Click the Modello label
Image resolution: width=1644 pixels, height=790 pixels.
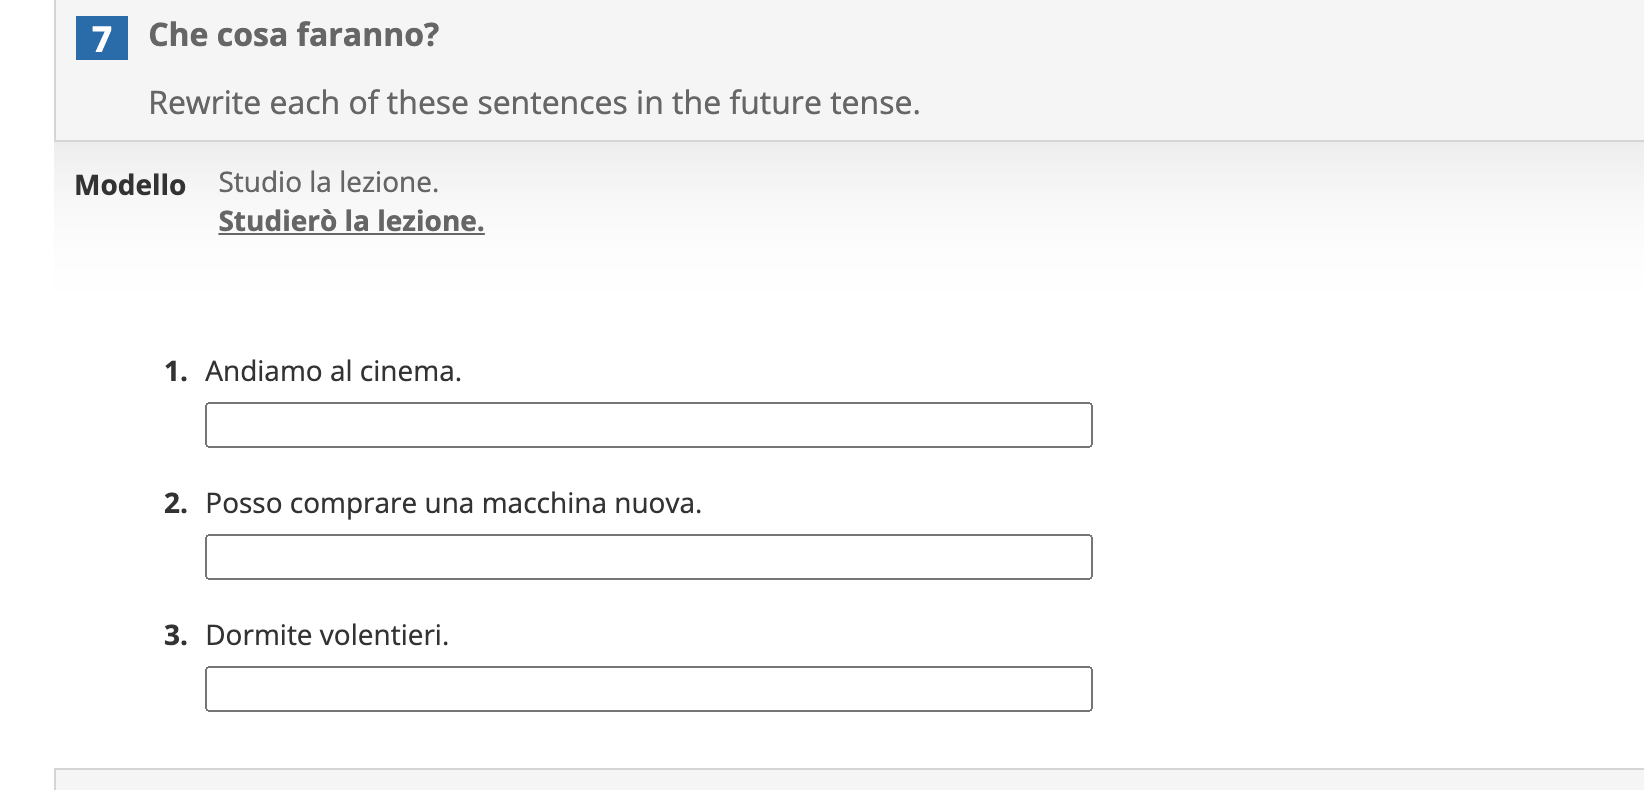[129, 184]
